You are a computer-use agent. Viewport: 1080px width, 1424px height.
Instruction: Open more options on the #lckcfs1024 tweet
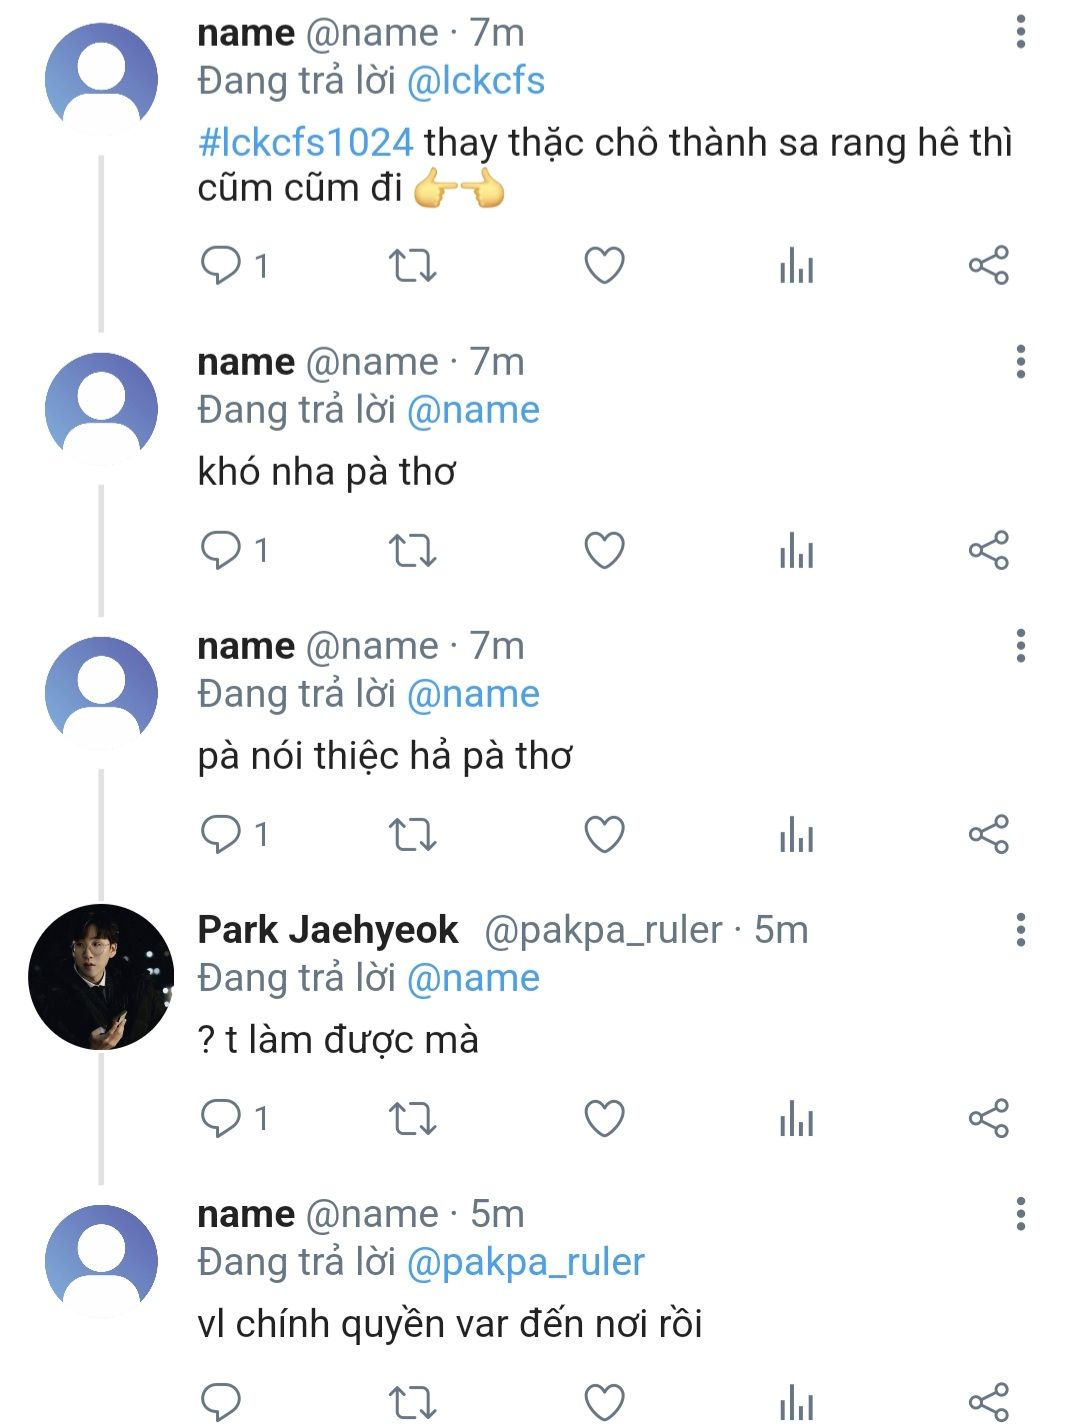pos(1020,32)
